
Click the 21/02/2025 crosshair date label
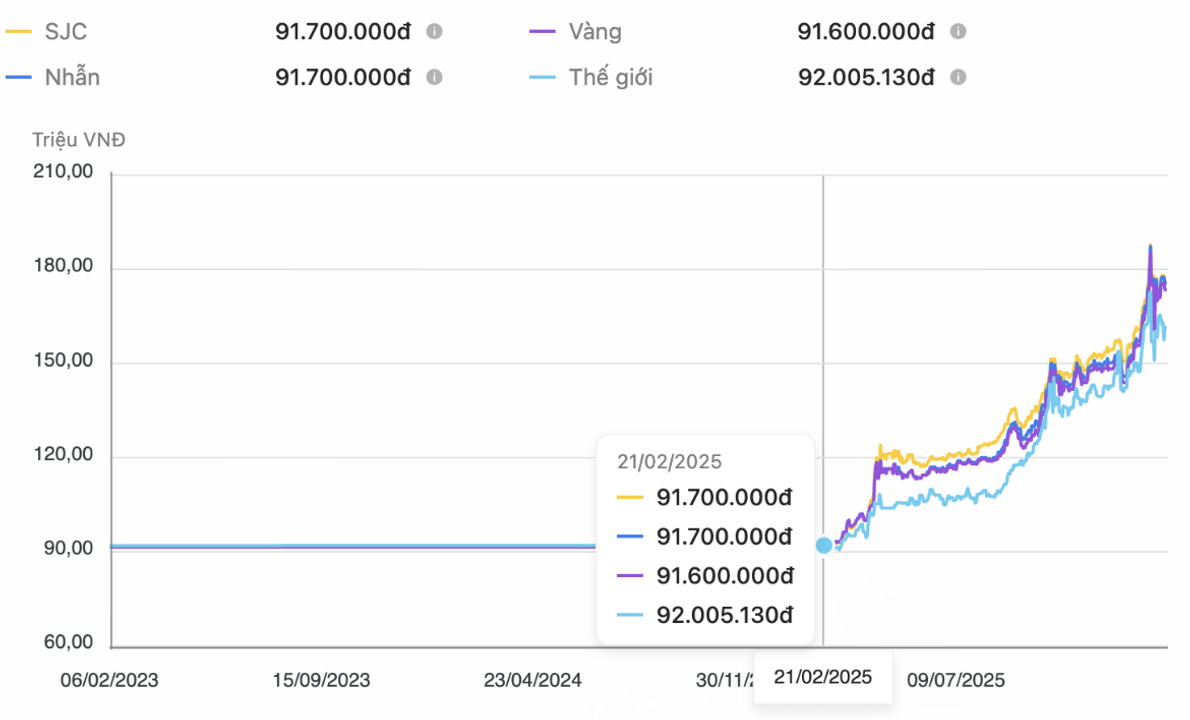tap(822, 677)
